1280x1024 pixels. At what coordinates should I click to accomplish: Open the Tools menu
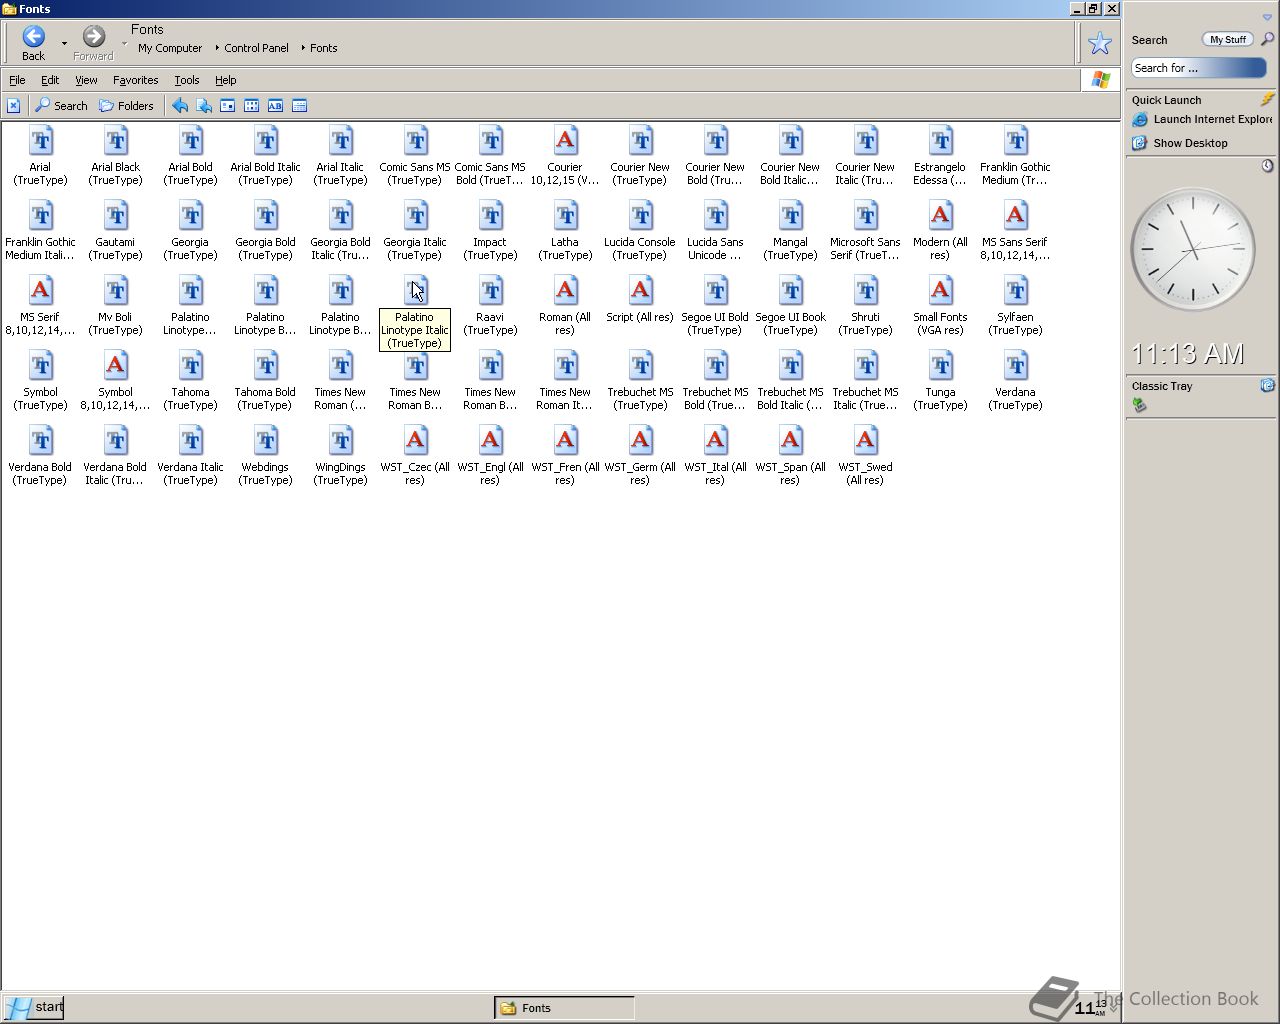coord(187,80)
